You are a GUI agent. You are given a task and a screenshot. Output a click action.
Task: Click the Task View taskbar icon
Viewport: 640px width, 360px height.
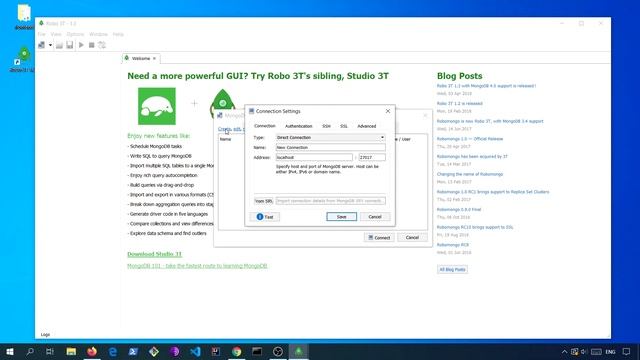pyautogui.click(x=50, y=351)
